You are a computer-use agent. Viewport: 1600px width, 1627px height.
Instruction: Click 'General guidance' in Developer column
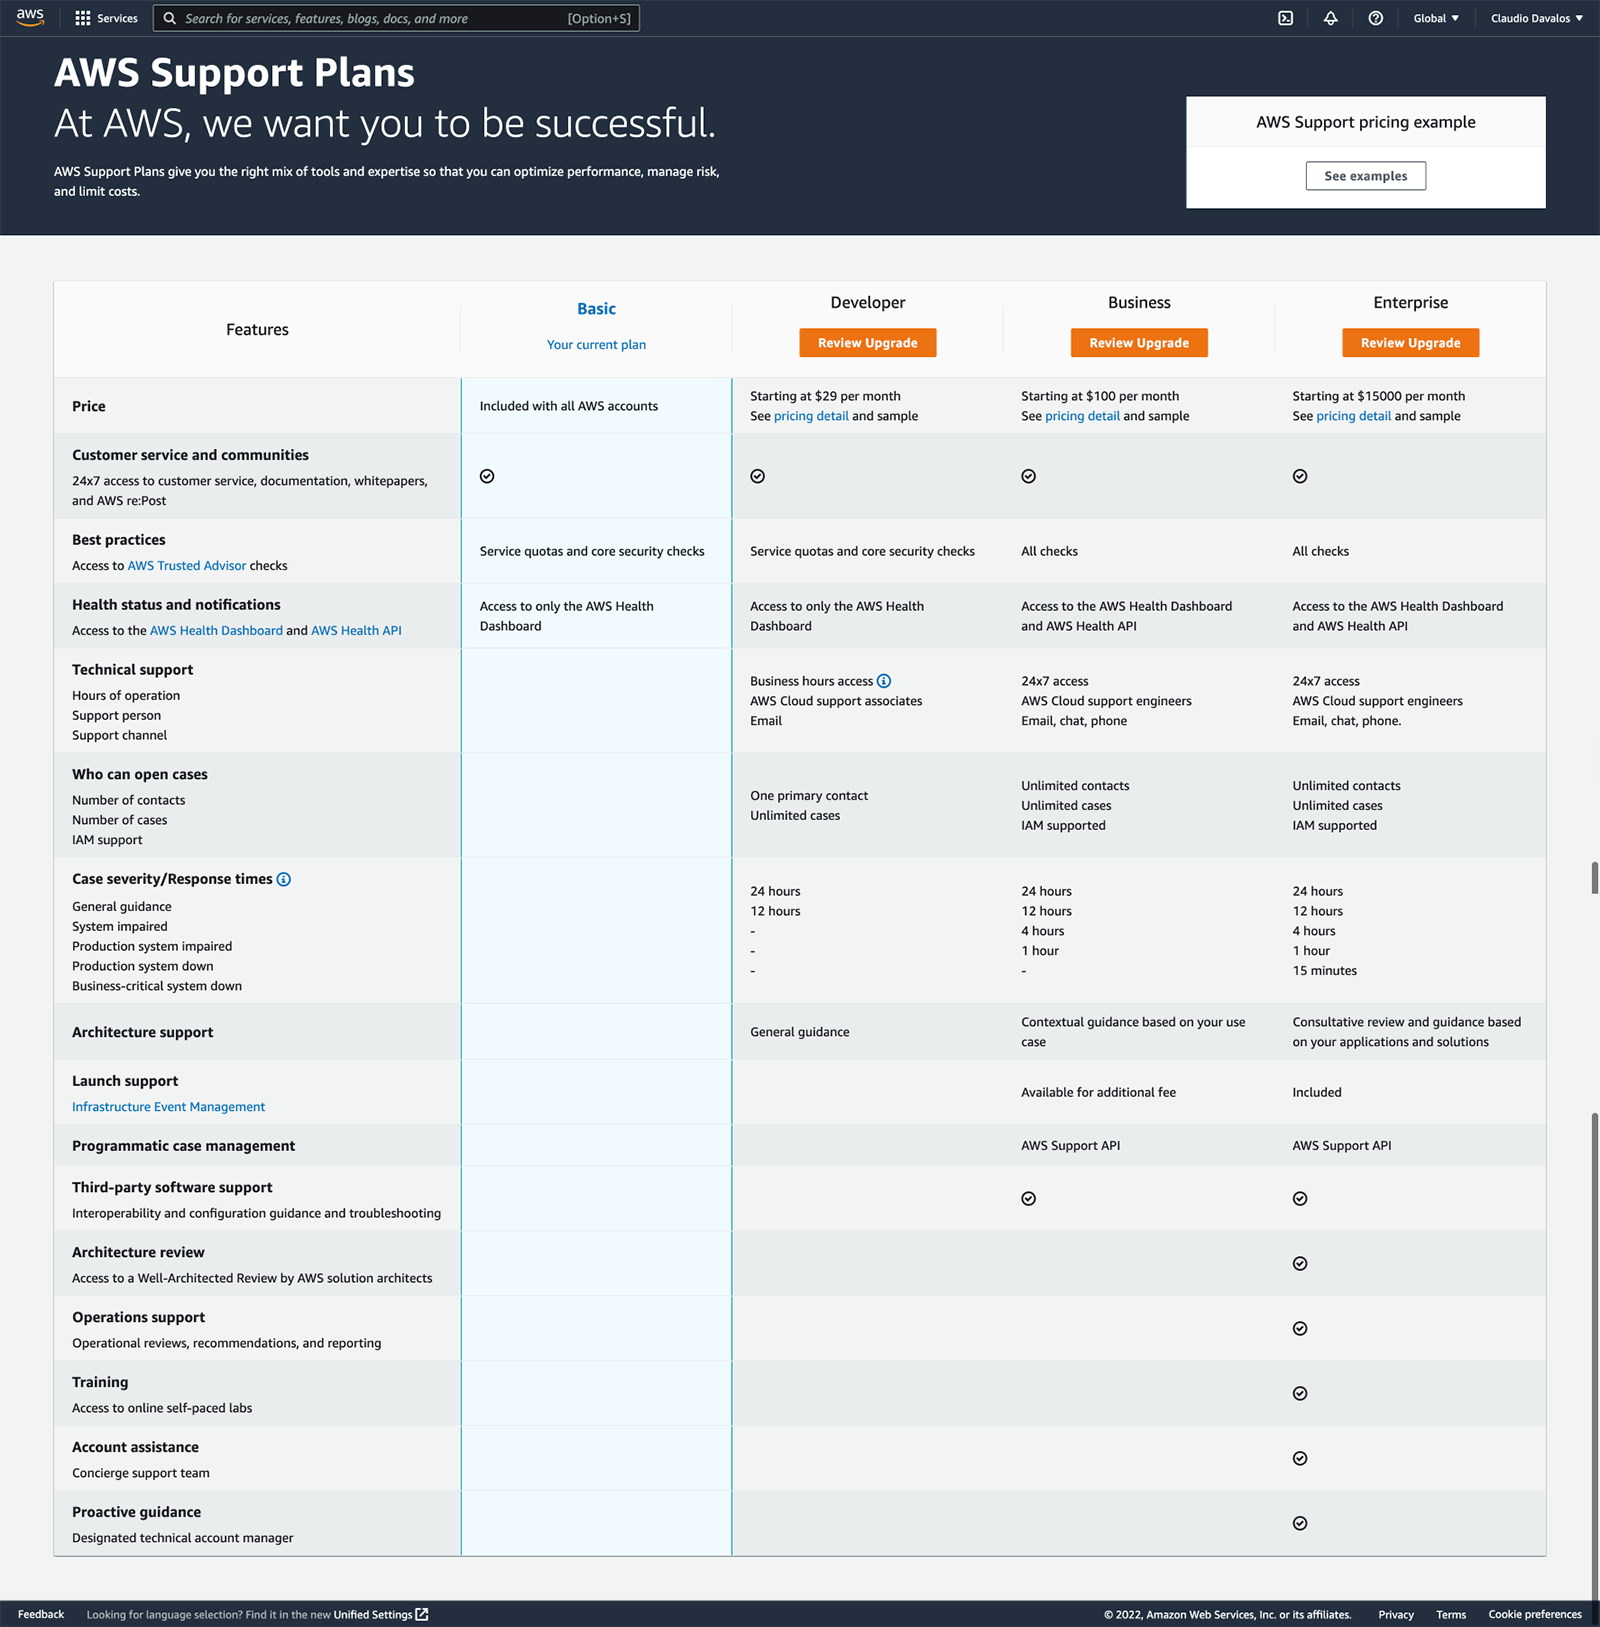[800, 1032]
